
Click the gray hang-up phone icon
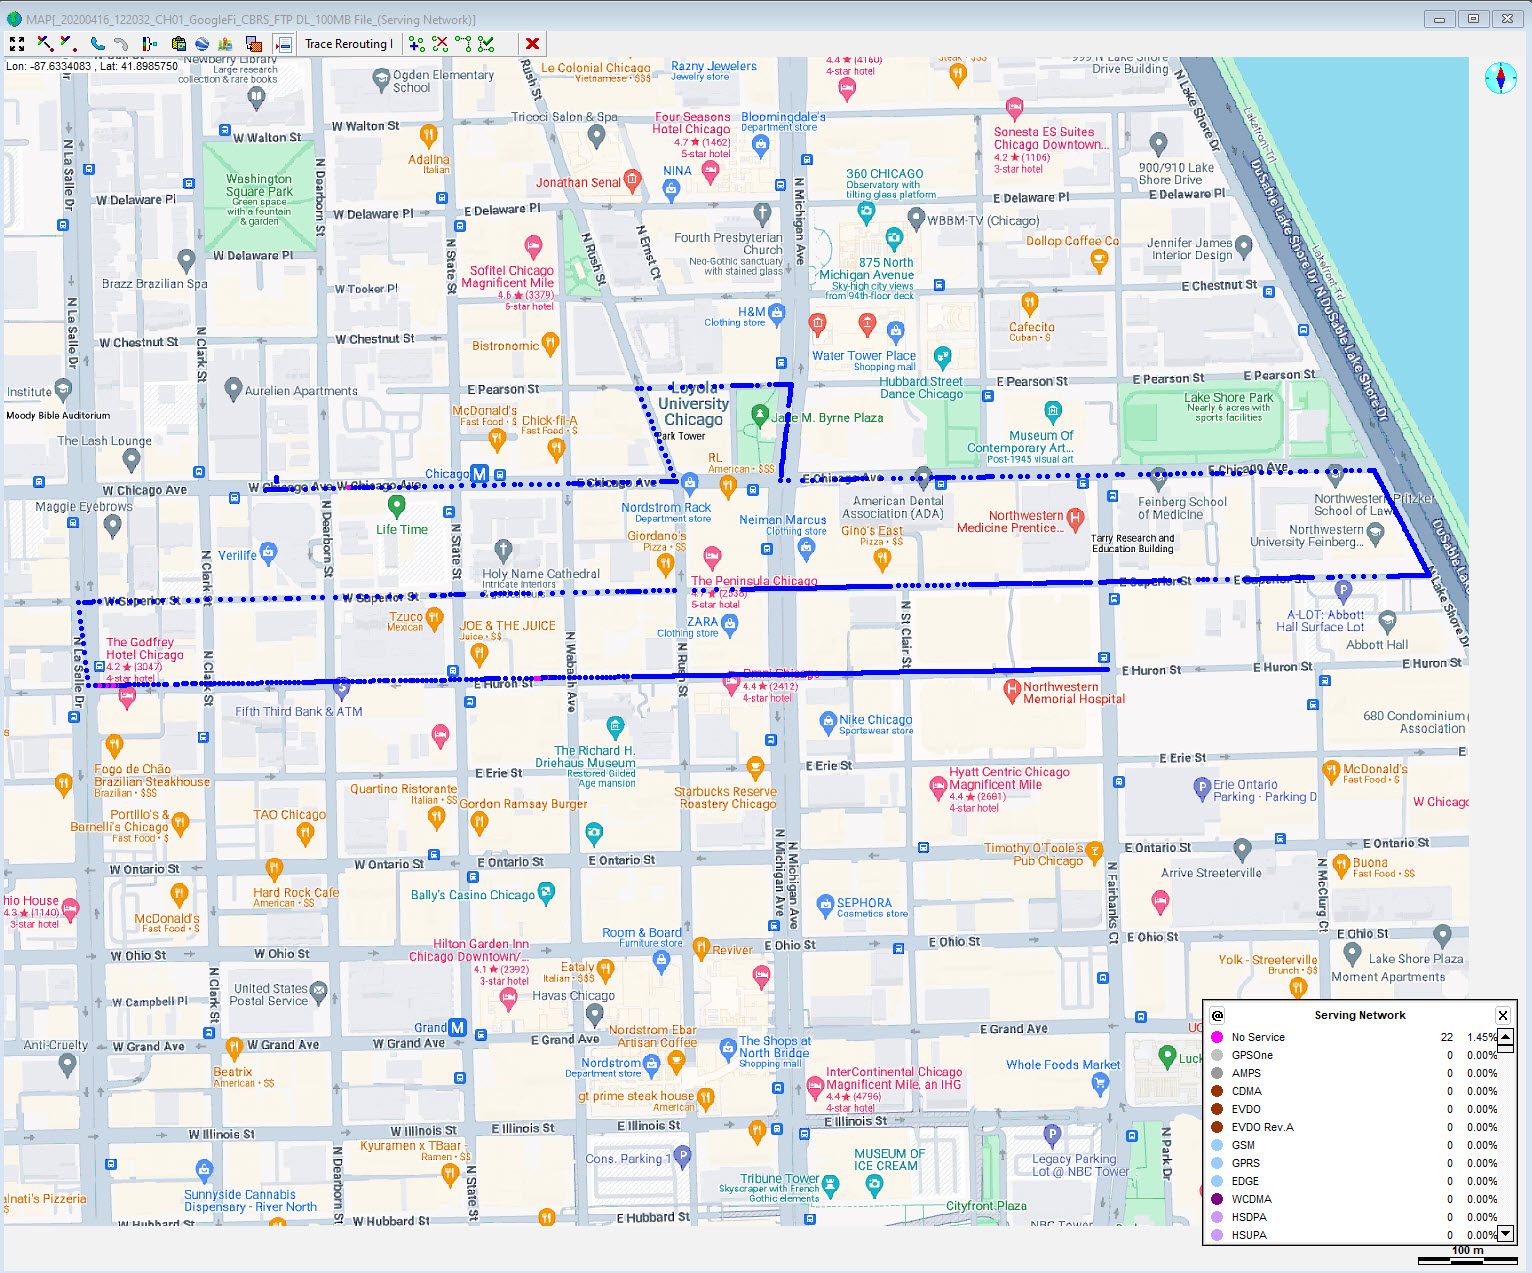[x=121, y=44]
